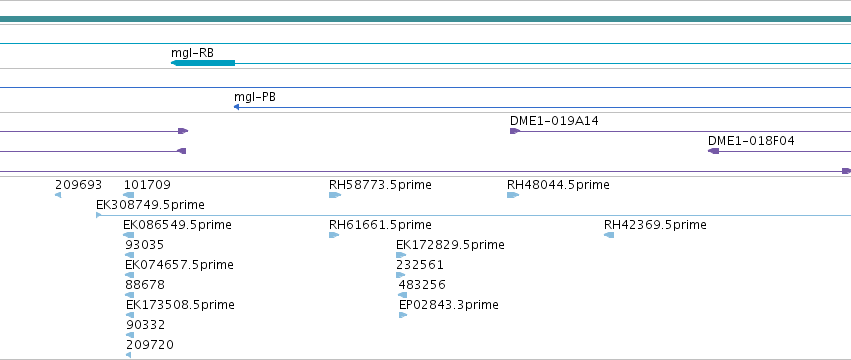This screenshot has width=851, height=360.
Task: Open the mgl-PB label
Action: [255, 97]
